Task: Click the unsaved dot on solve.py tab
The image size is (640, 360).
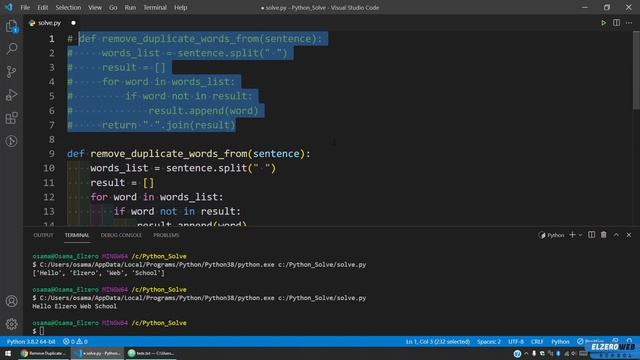Action: point(73,23)
